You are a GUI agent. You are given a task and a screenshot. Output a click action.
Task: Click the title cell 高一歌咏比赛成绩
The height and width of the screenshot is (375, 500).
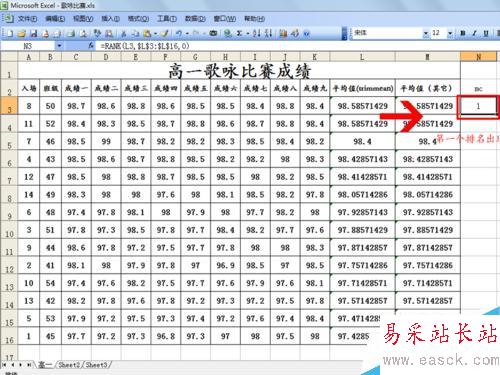[239, 71]
